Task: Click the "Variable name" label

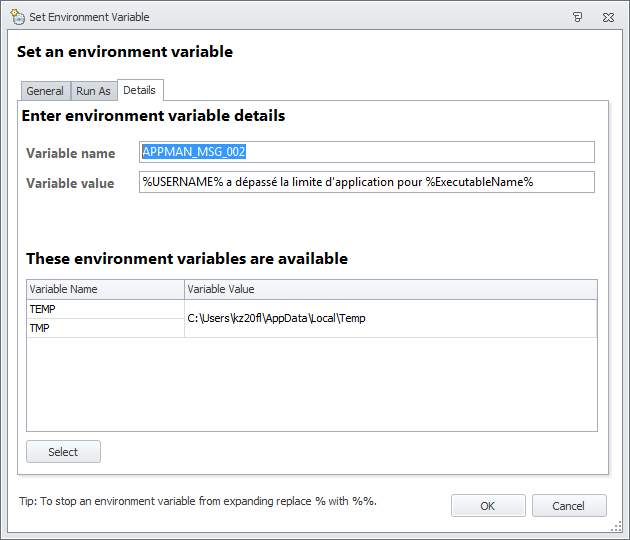Action: click(x=71, y=153)
